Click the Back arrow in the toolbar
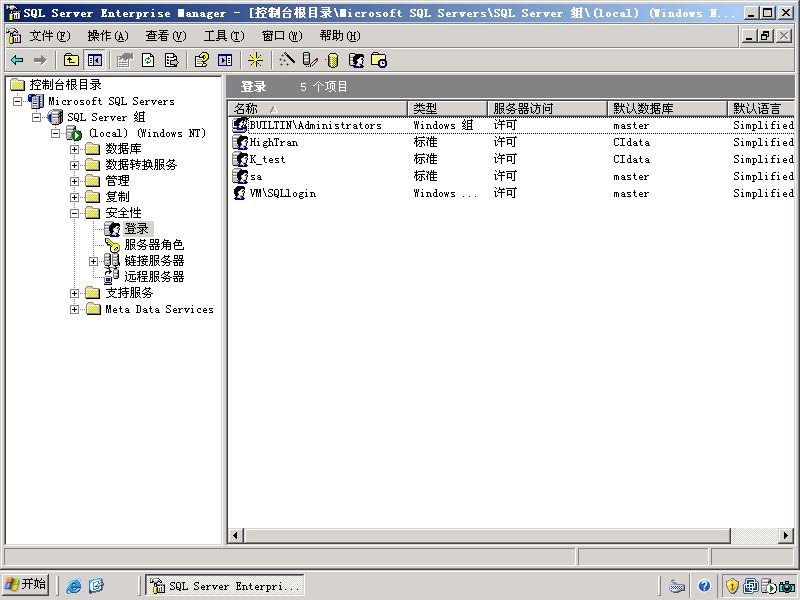 click(x=17, y=60)
